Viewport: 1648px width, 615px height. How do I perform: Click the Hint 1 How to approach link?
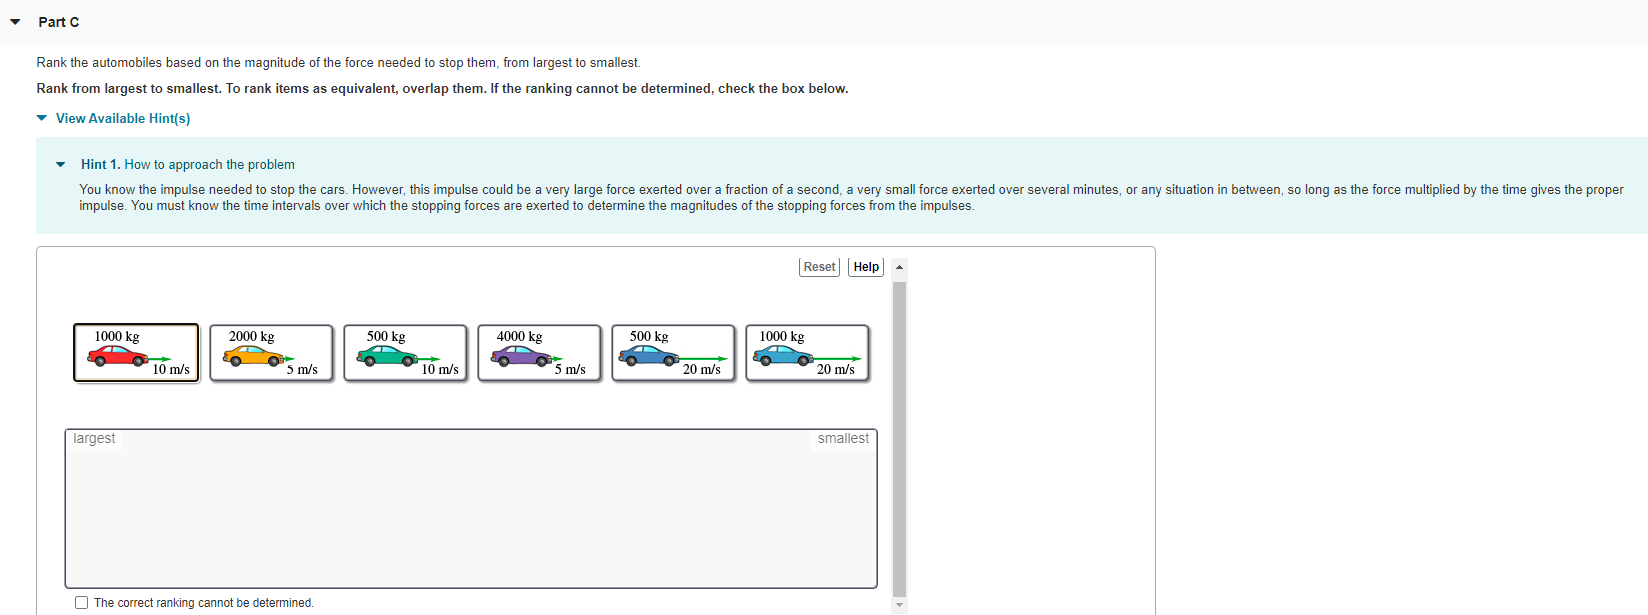click(x=188, y=165)
